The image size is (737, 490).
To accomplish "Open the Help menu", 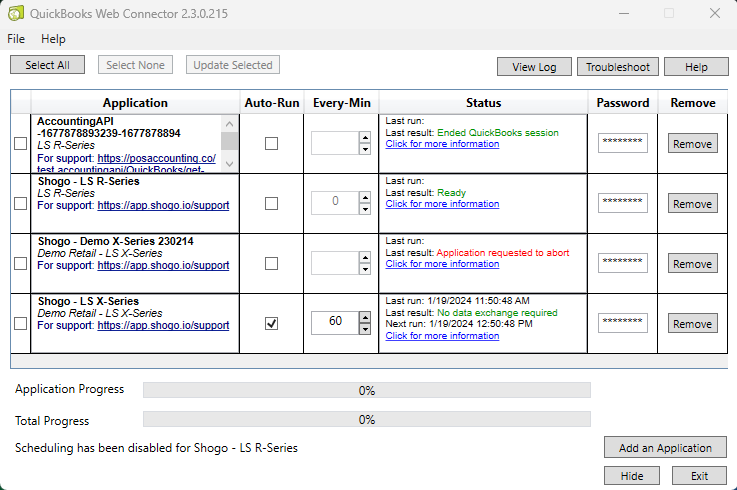I will (x=53, y=39).
